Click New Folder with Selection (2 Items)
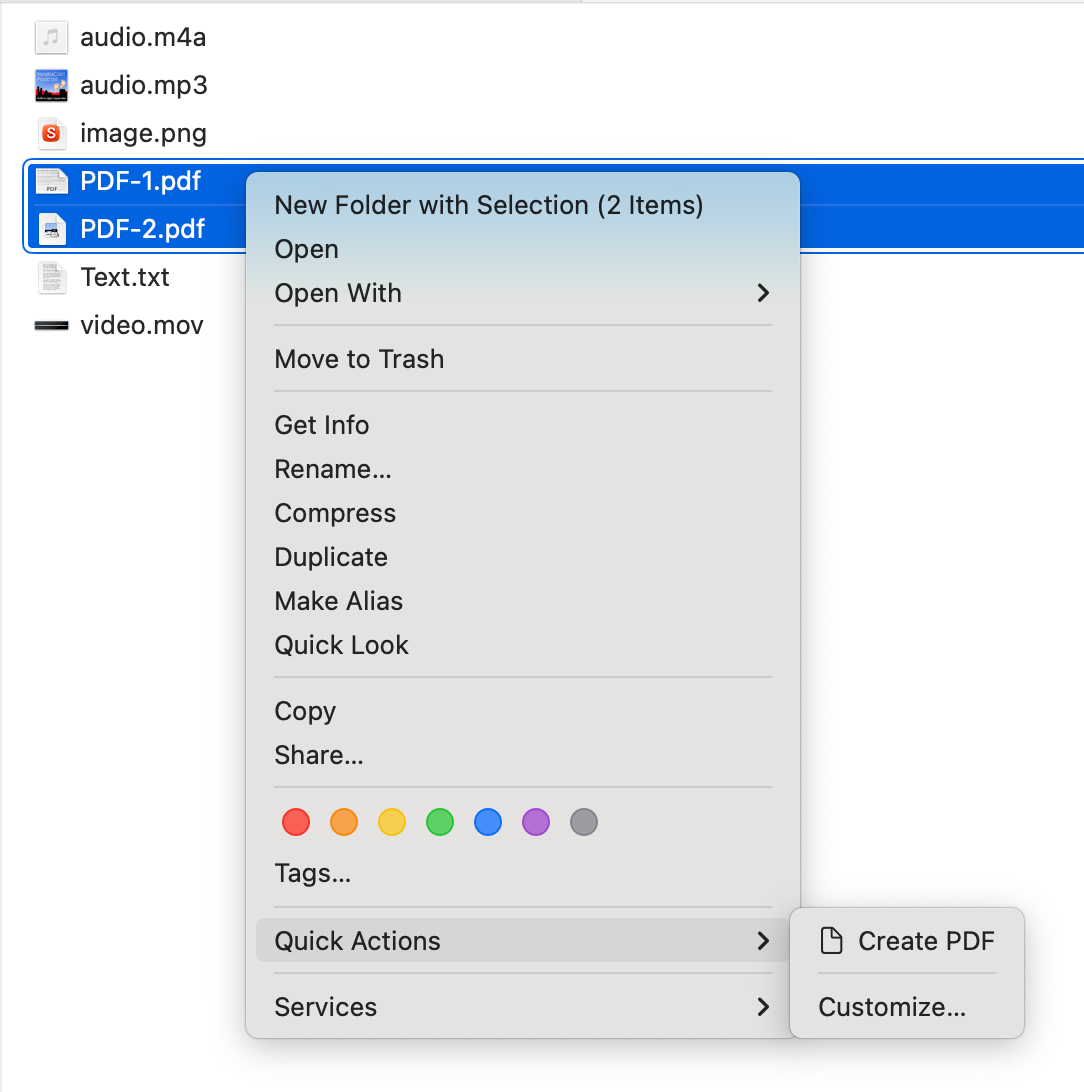This screenshot has width=1084, height=1092. pos(489,205)
